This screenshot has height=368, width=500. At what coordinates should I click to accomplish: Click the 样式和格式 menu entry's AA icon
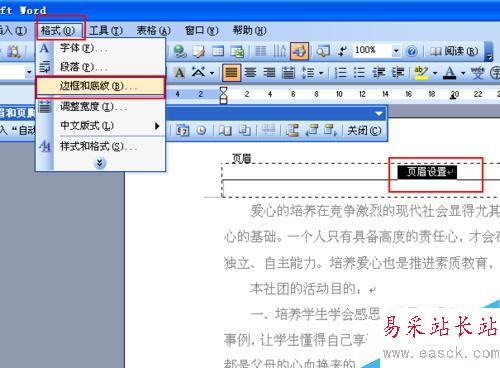click(45, 146)
